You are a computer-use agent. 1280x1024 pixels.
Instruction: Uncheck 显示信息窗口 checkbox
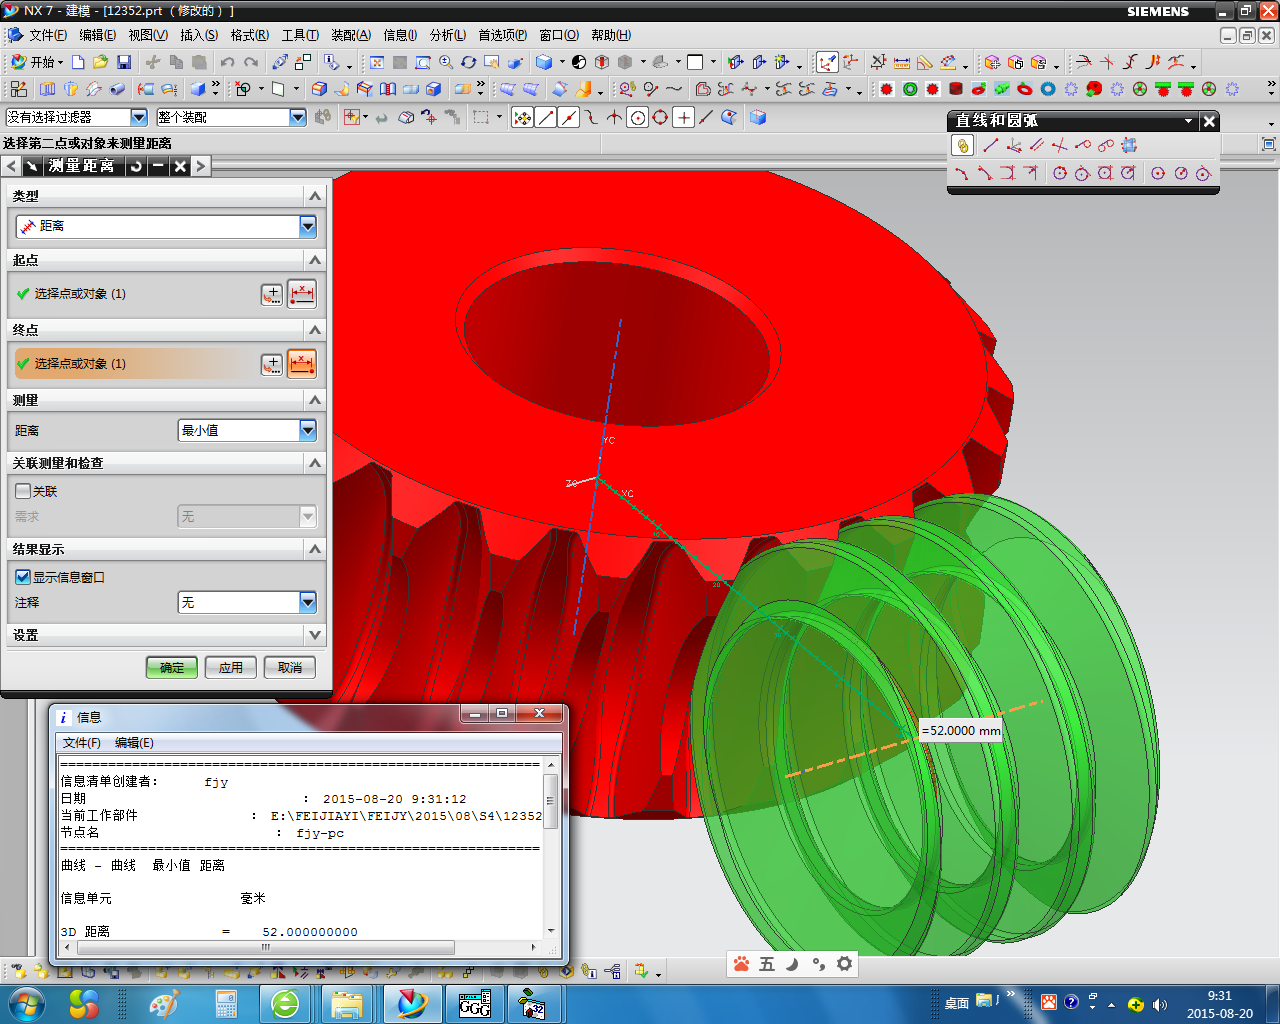click(23, 577)
